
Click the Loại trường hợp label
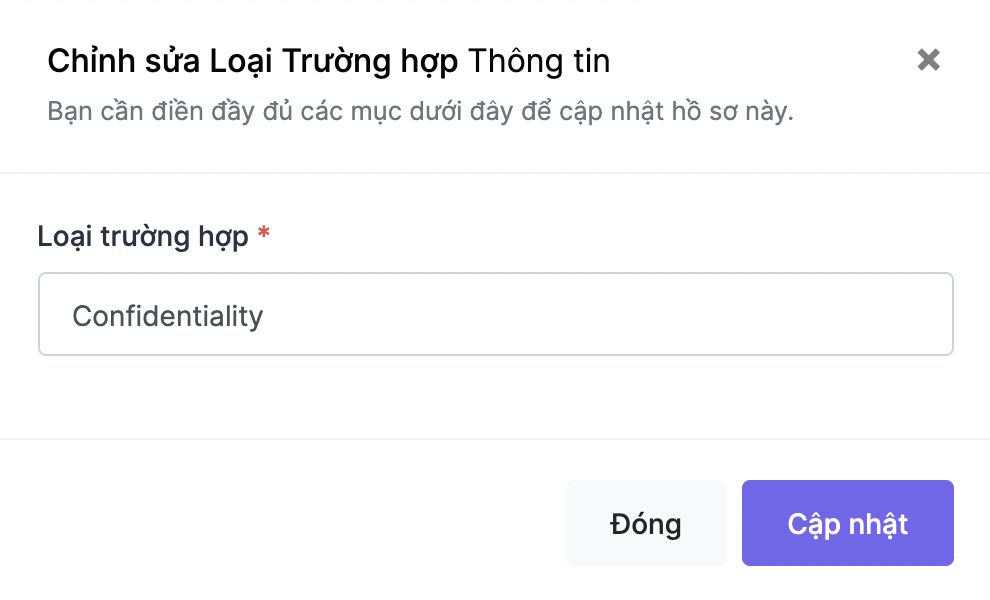143,237
